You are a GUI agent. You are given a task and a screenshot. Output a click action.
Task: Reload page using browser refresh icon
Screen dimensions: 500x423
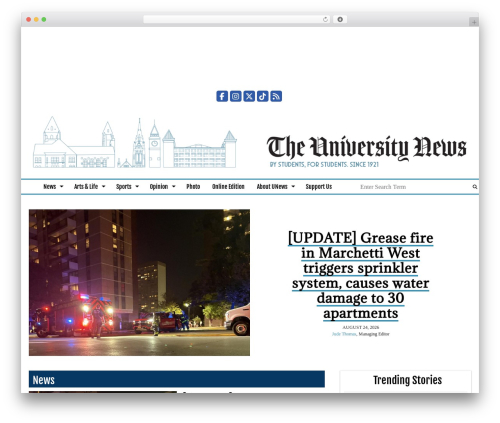[325, 20]
